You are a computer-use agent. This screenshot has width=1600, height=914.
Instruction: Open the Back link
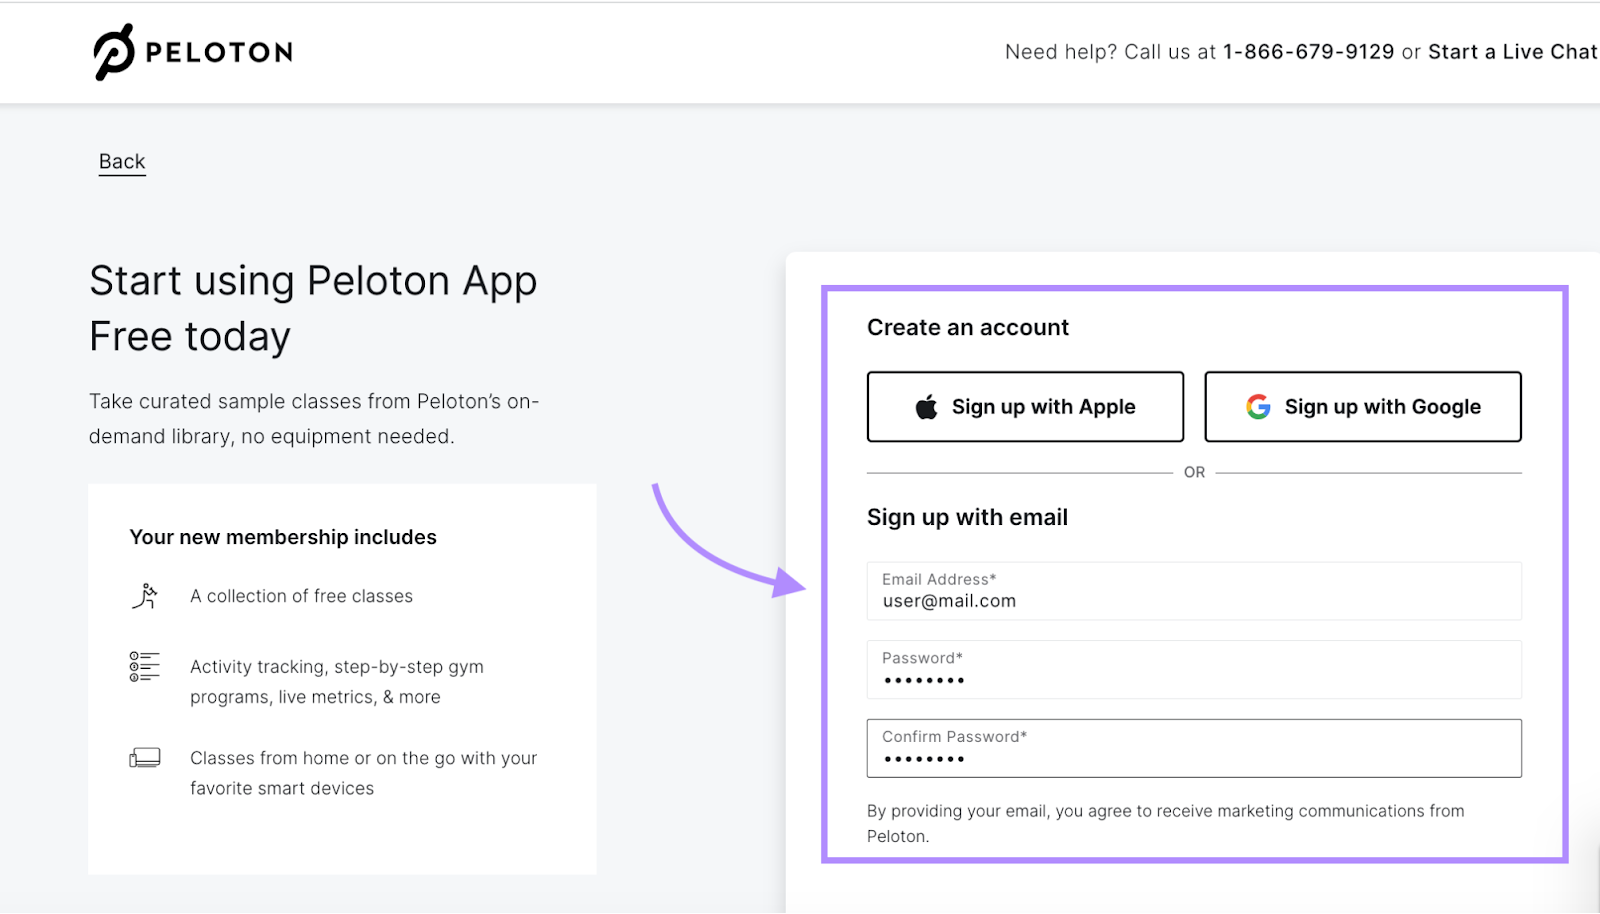121,161
